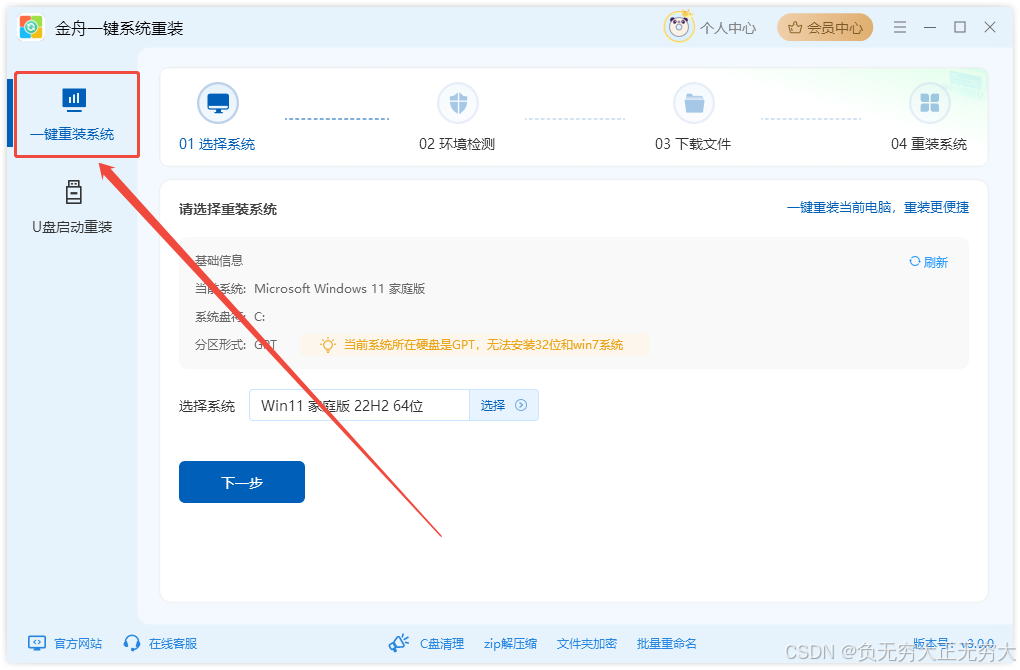Close the application window

click(990, 27)
